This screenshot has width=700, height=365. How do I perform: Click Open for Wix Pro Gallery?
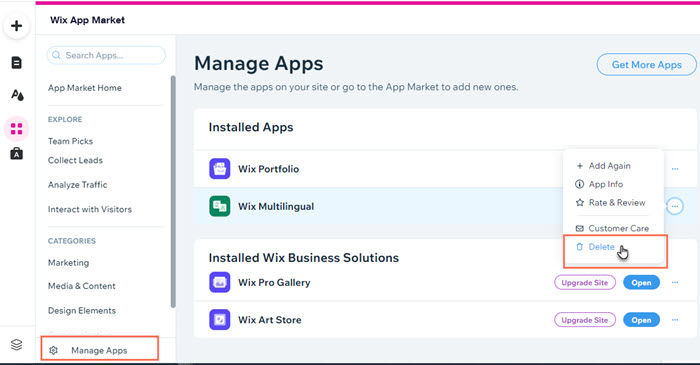641,282
